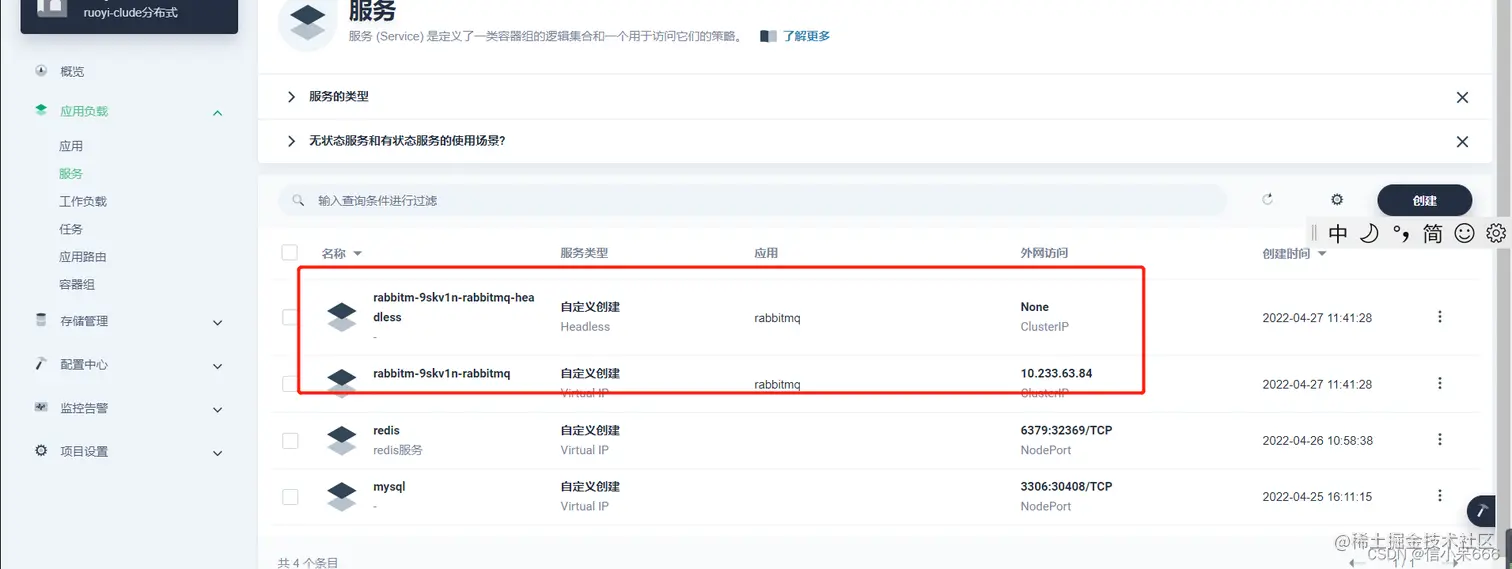Click the IME smiley emoji icon
The image size is (1512, 569).
(1464, 234)
